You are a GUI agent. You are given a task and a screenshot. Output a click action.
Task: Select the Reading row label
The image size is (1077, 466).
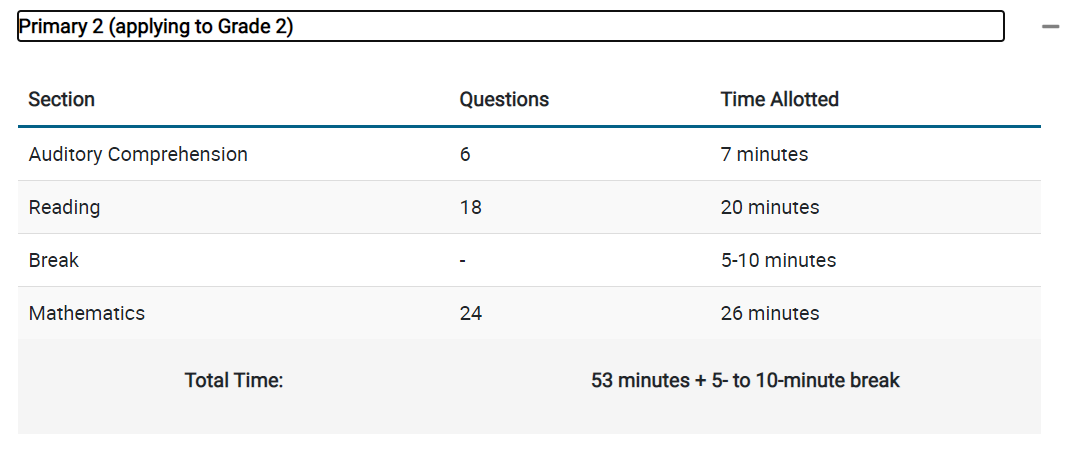point(65,208)
